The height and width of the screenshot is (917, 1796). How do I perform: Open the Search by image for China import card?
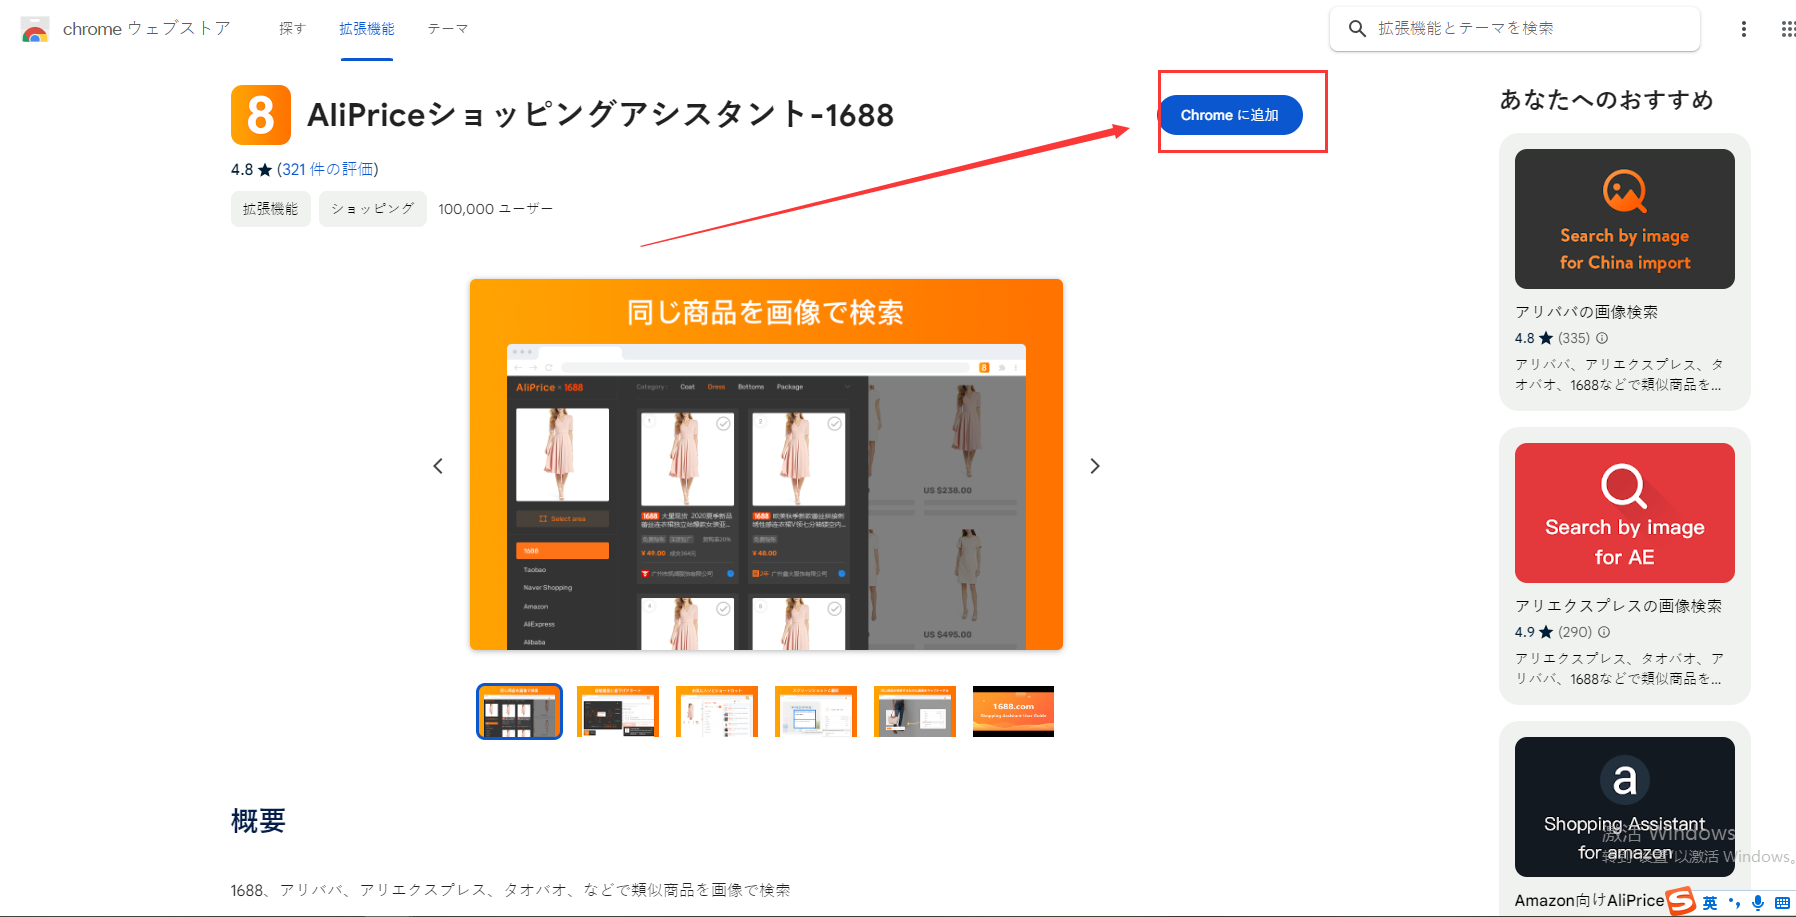[1625, 219]
